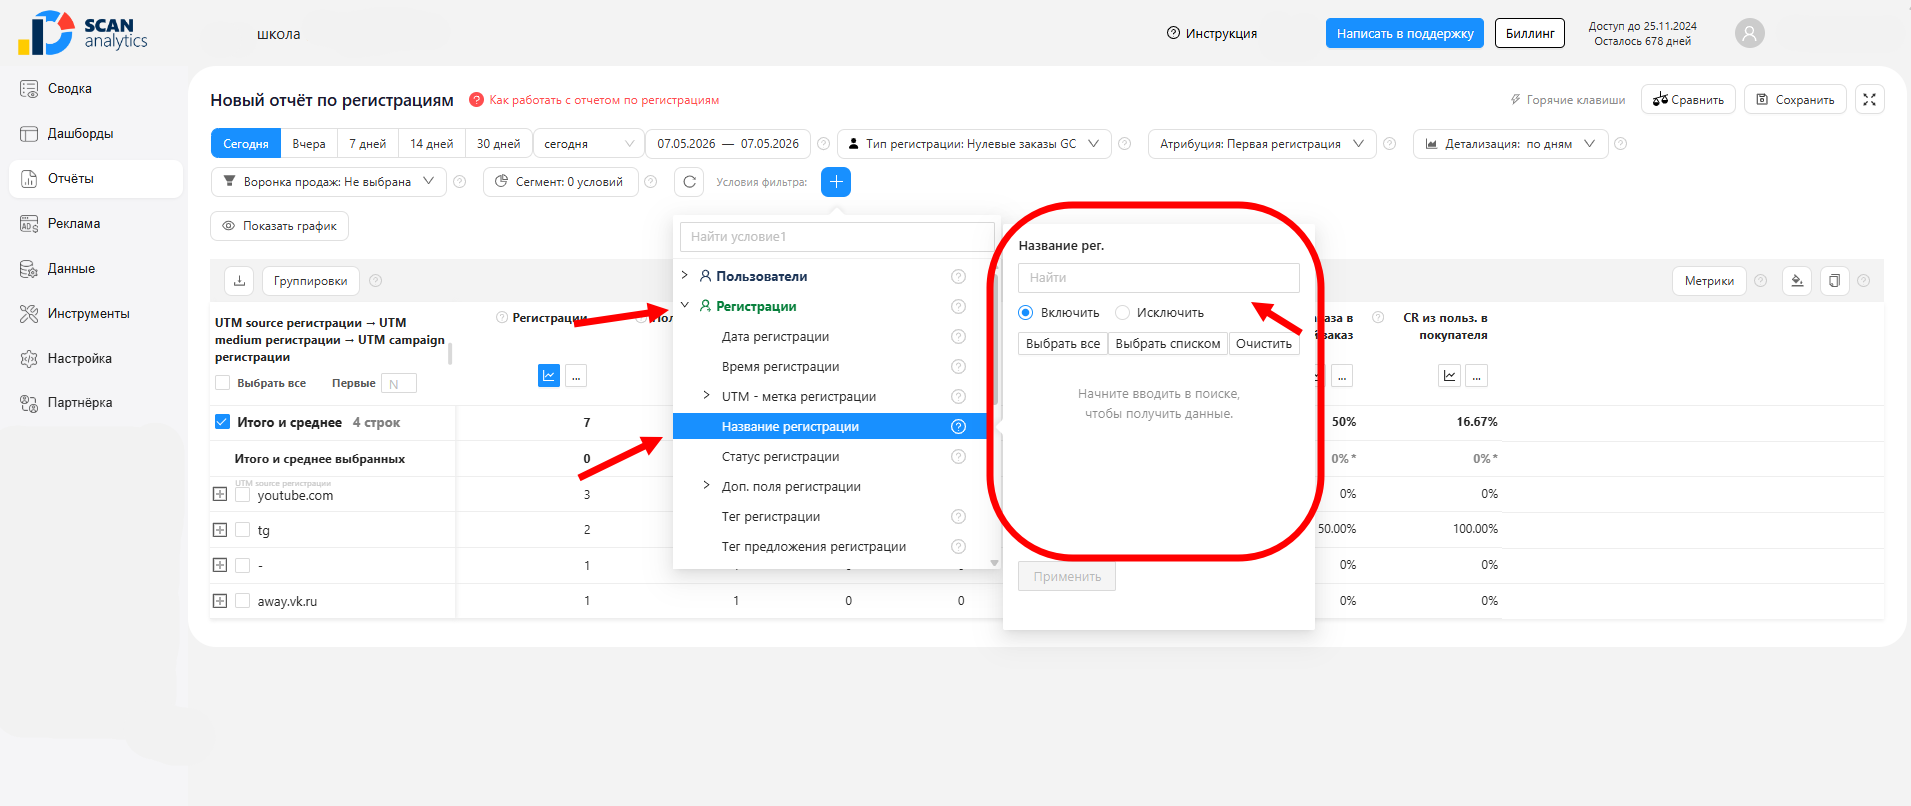This screenshot has height=806, width=1911.
Task: Add filter condition with plus button
Action: 836,182
